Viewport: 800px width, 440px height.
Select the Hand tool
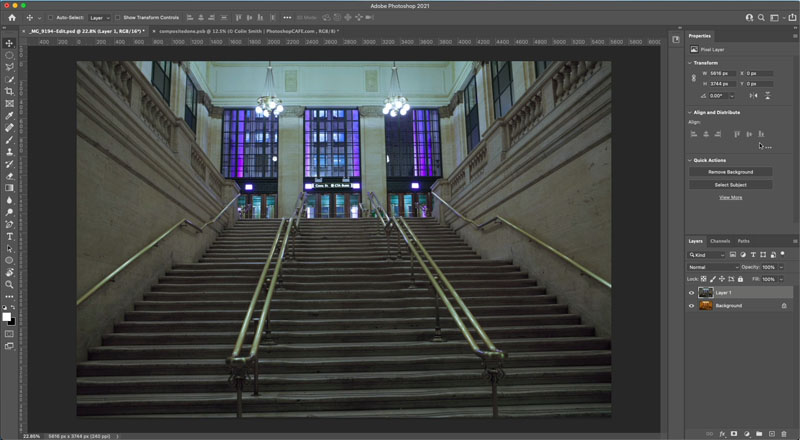[9, 273]
